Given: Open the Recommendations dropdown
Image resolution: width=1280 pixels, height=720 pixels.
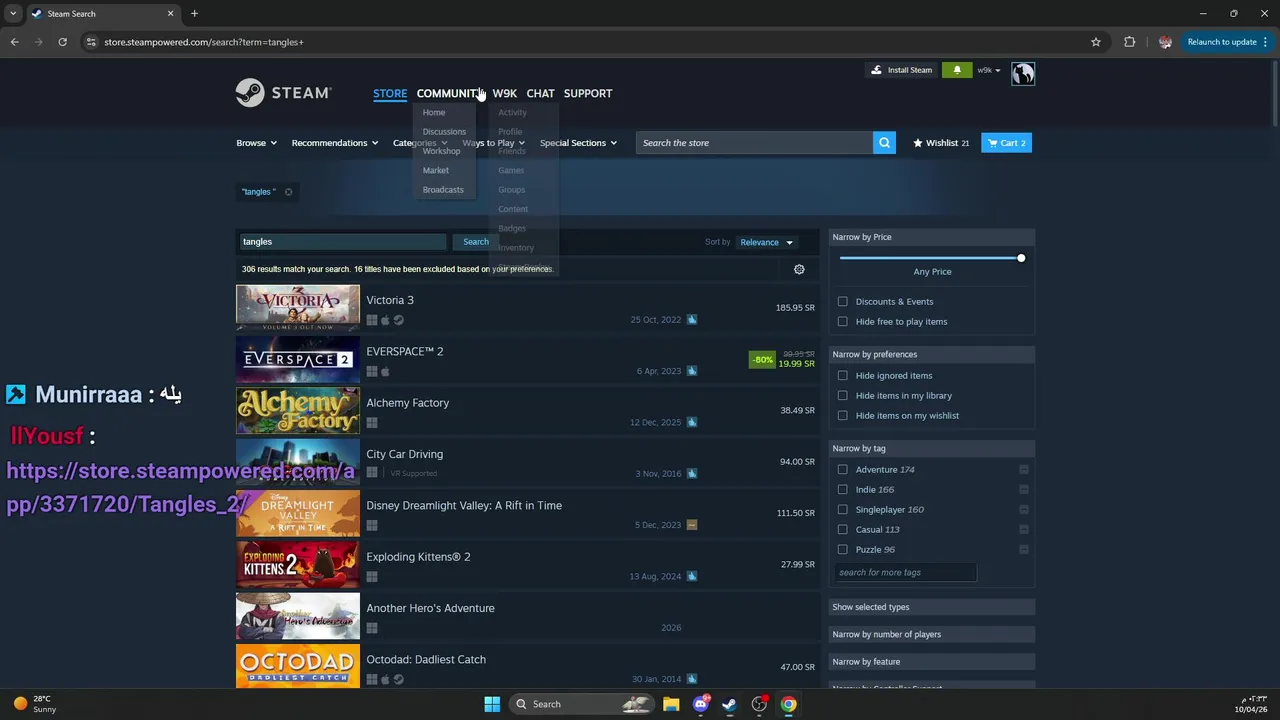Looking at the screenshot, I should pyautogui.click(x=335, y=143).
